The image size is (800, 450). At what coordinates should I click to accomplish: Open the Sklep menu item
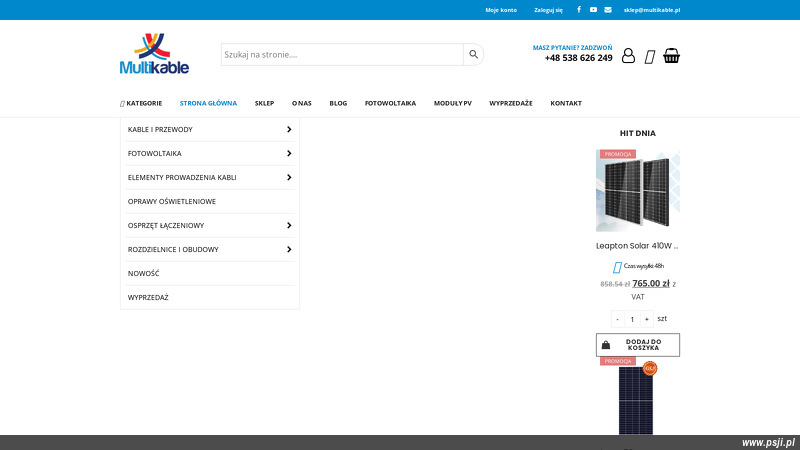click(264, 103)
